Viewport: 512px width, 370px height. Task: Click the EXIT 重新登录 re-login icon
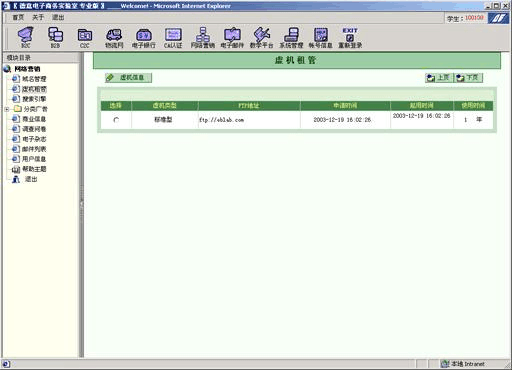(350, 37)
